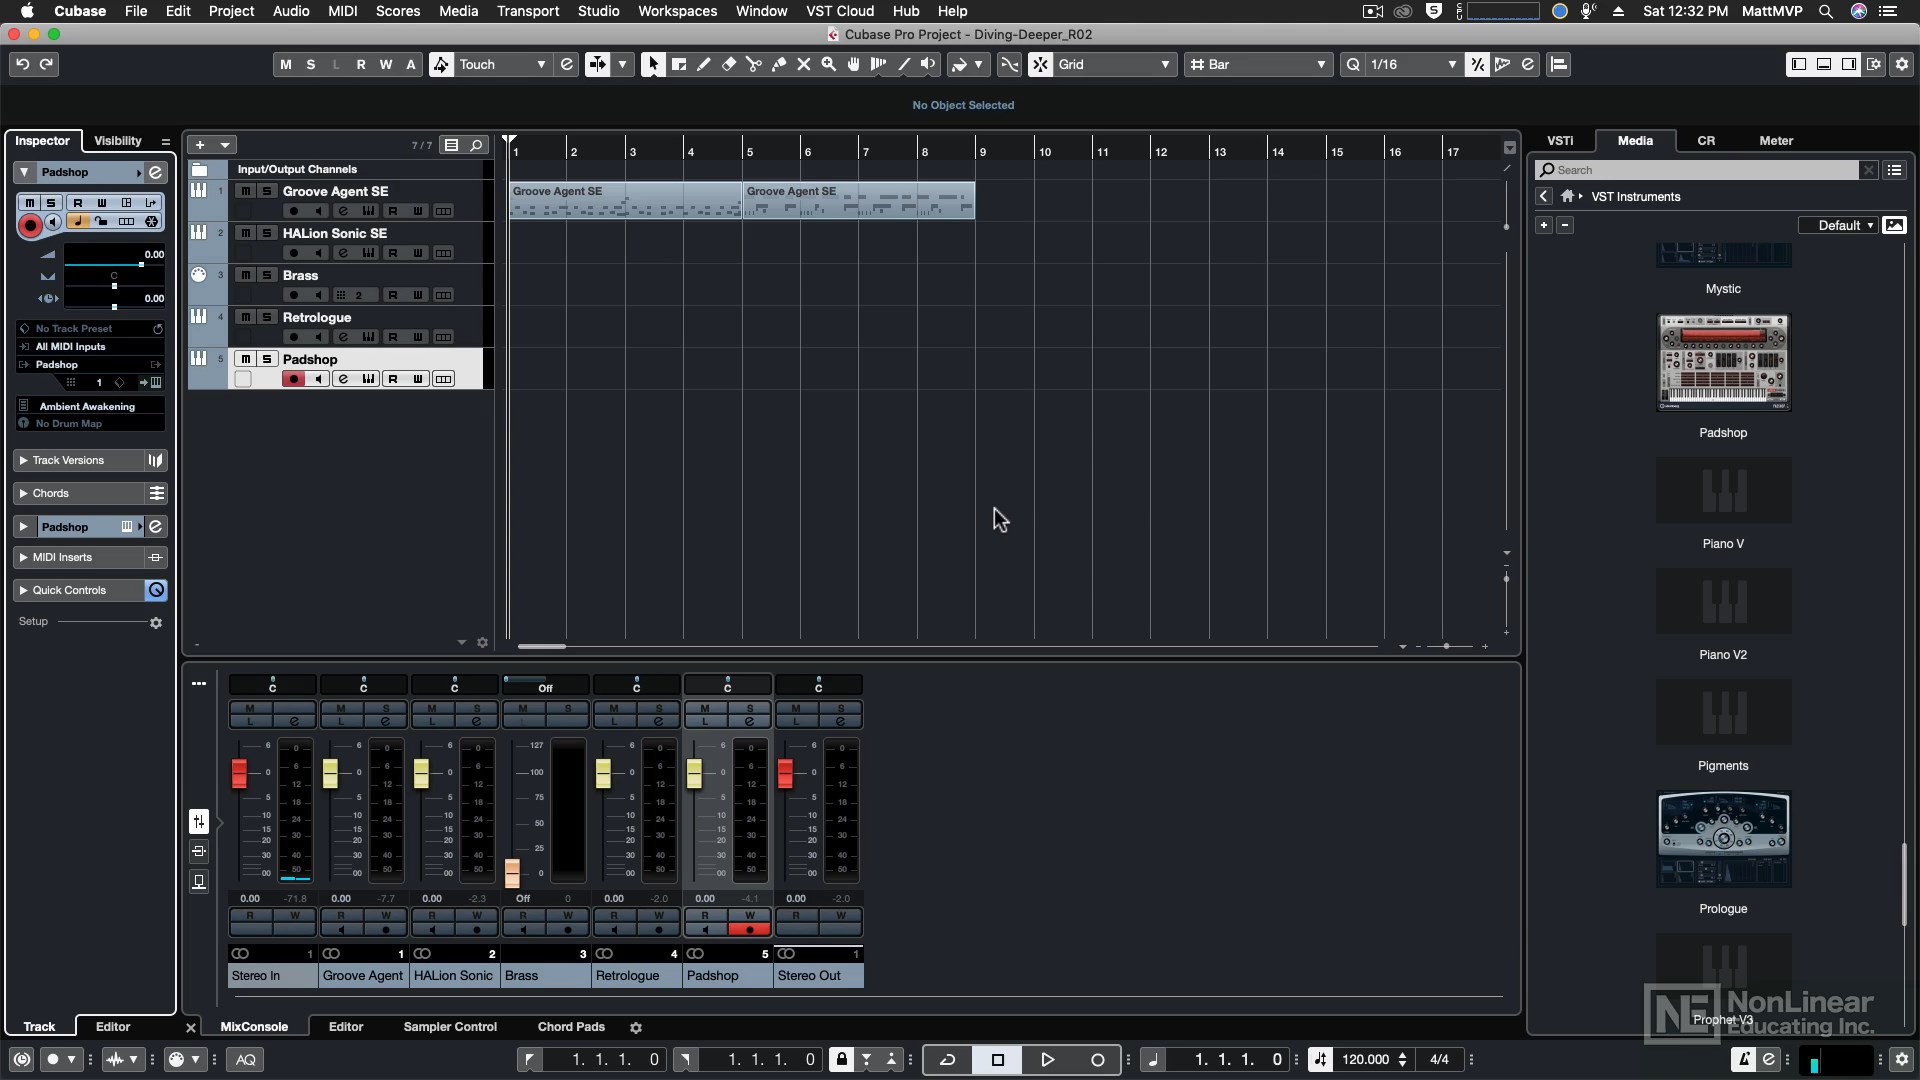Open the metronome click icon

1744,1059
